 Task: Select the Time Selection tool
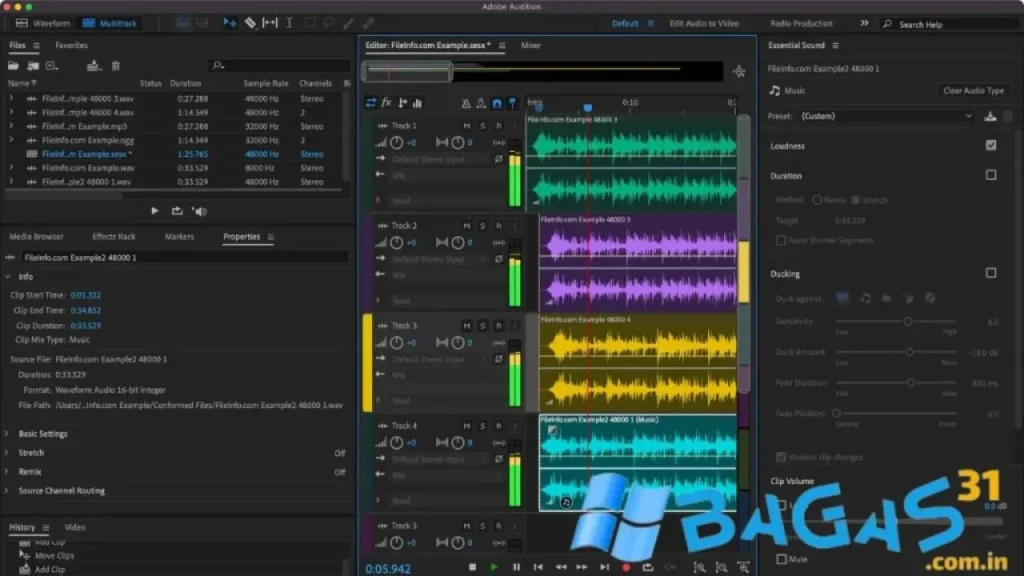point(289,23)
